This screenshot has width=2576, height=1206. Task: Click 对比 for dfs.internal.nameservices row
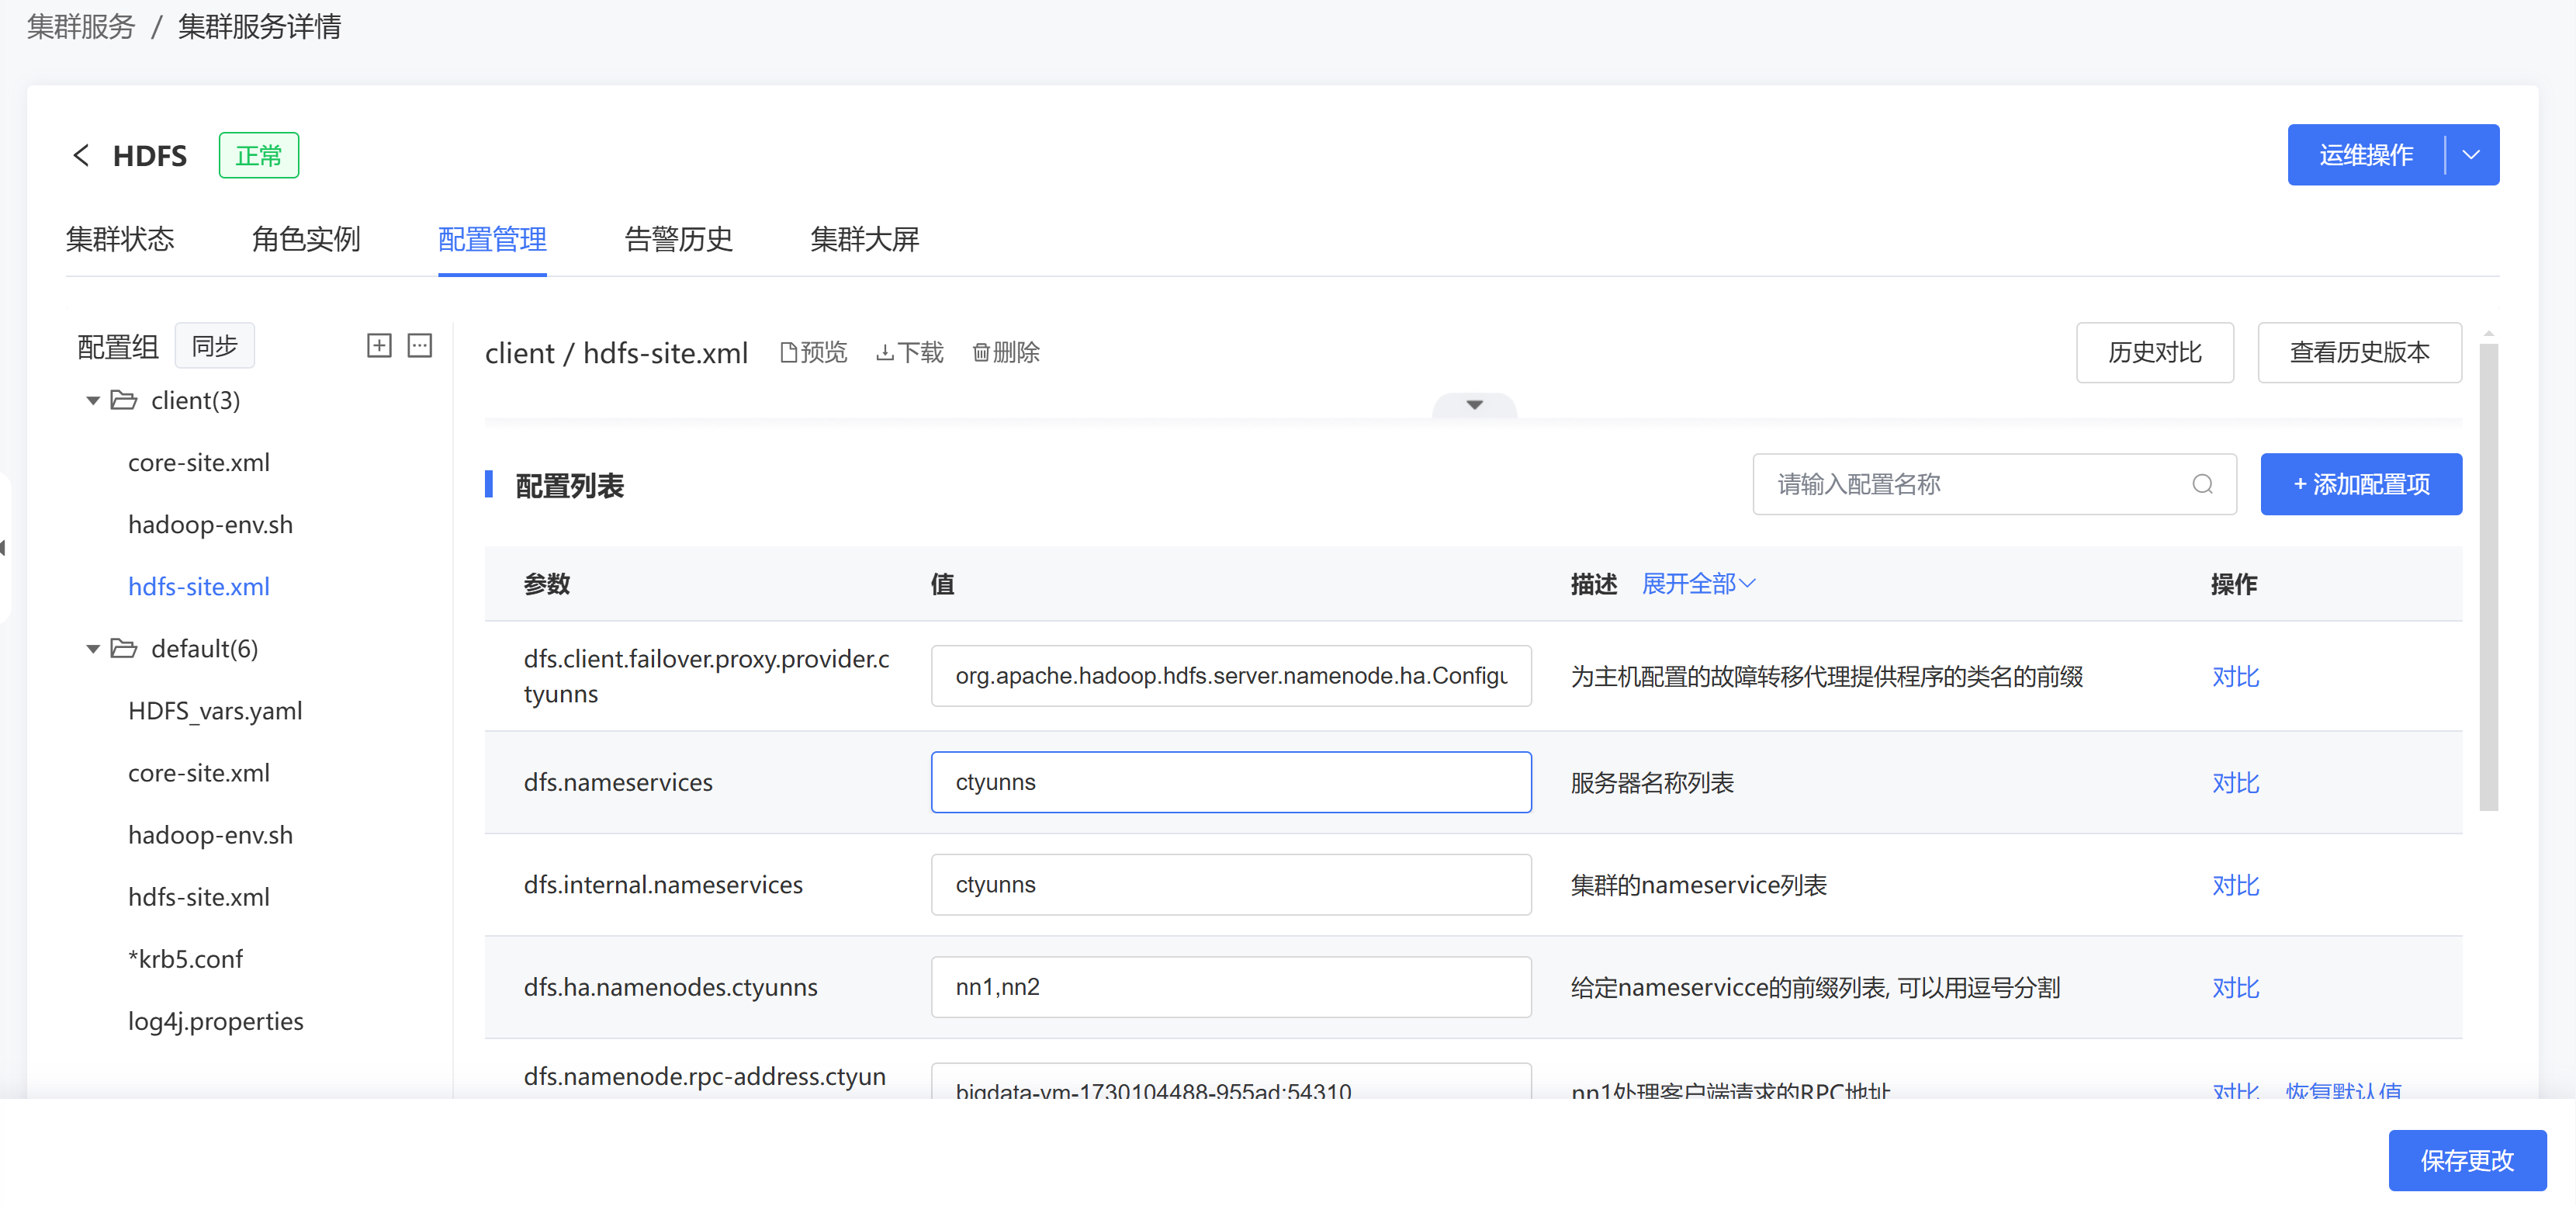(x=2235, y=885)
